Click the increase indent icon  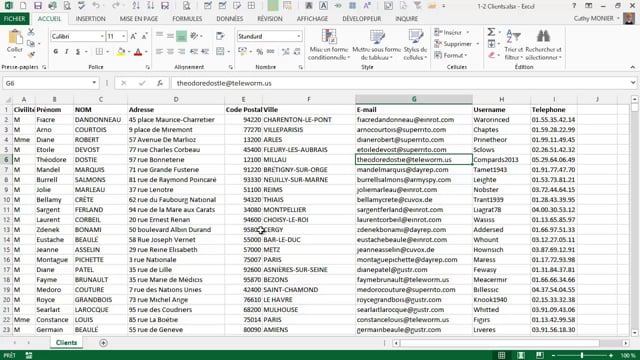pos(205,51)
